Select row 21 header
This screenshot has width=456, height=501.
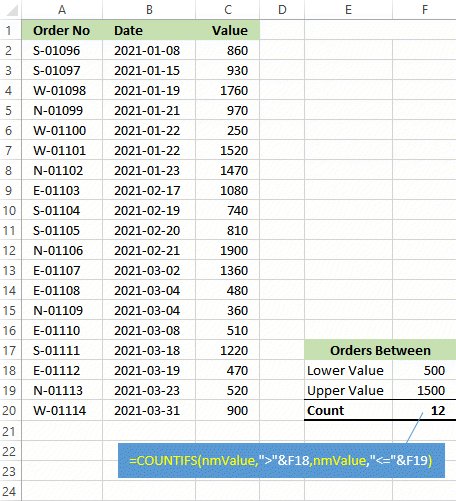click(x=11, y=431)
